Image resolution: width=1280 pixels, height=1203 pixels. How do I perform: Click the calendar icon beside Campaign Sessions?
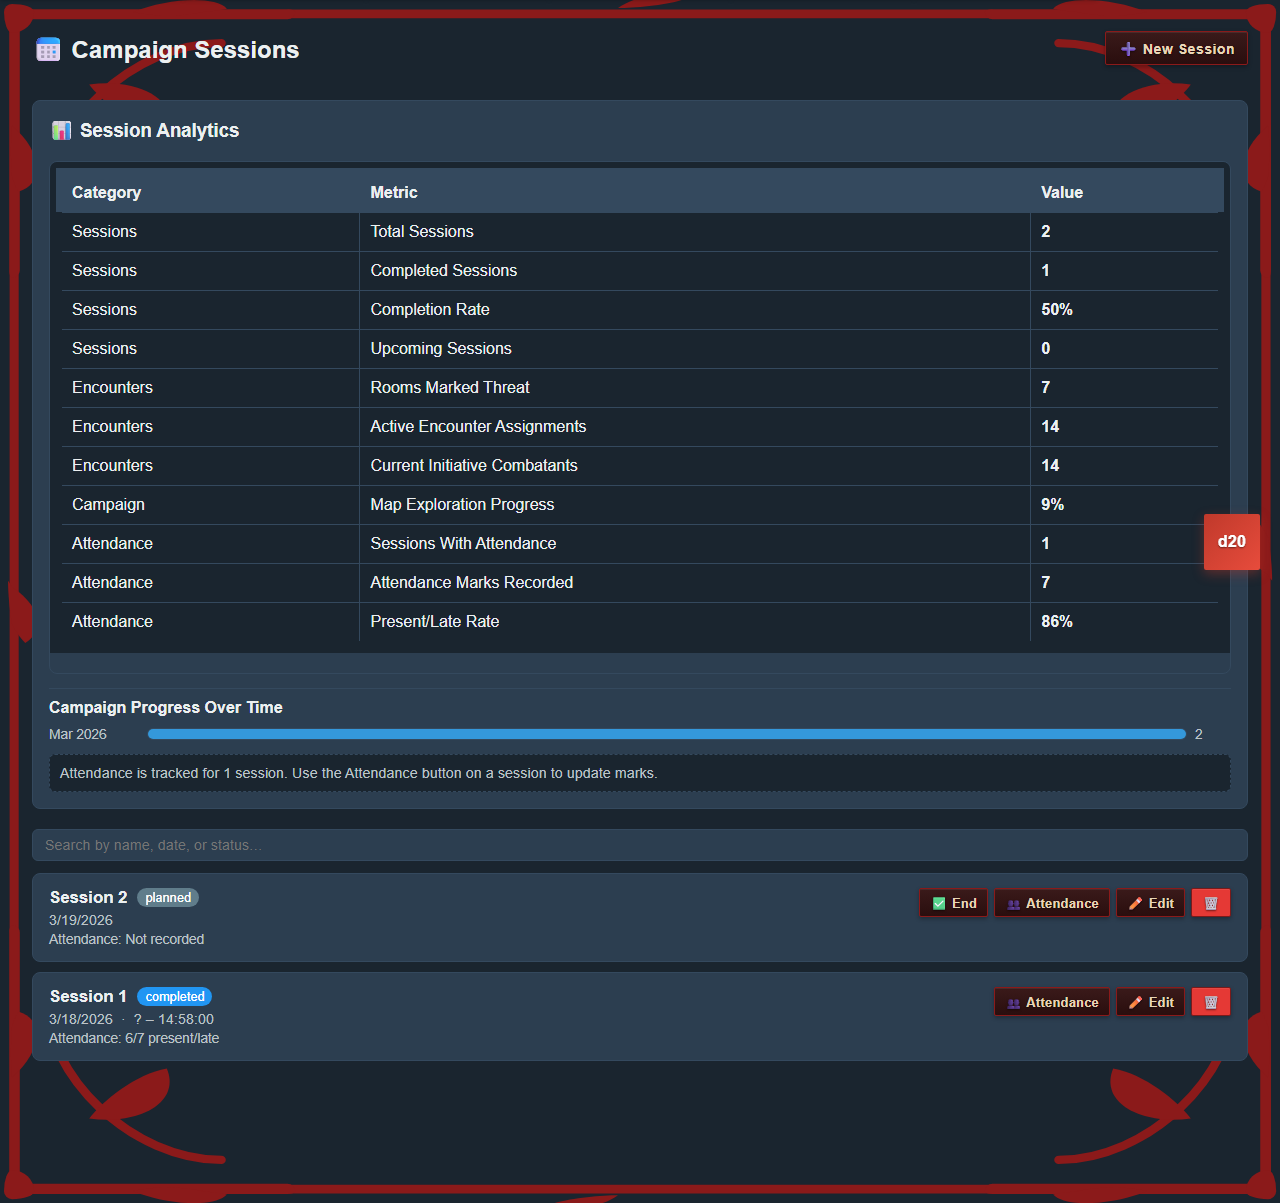click(47, 49)
